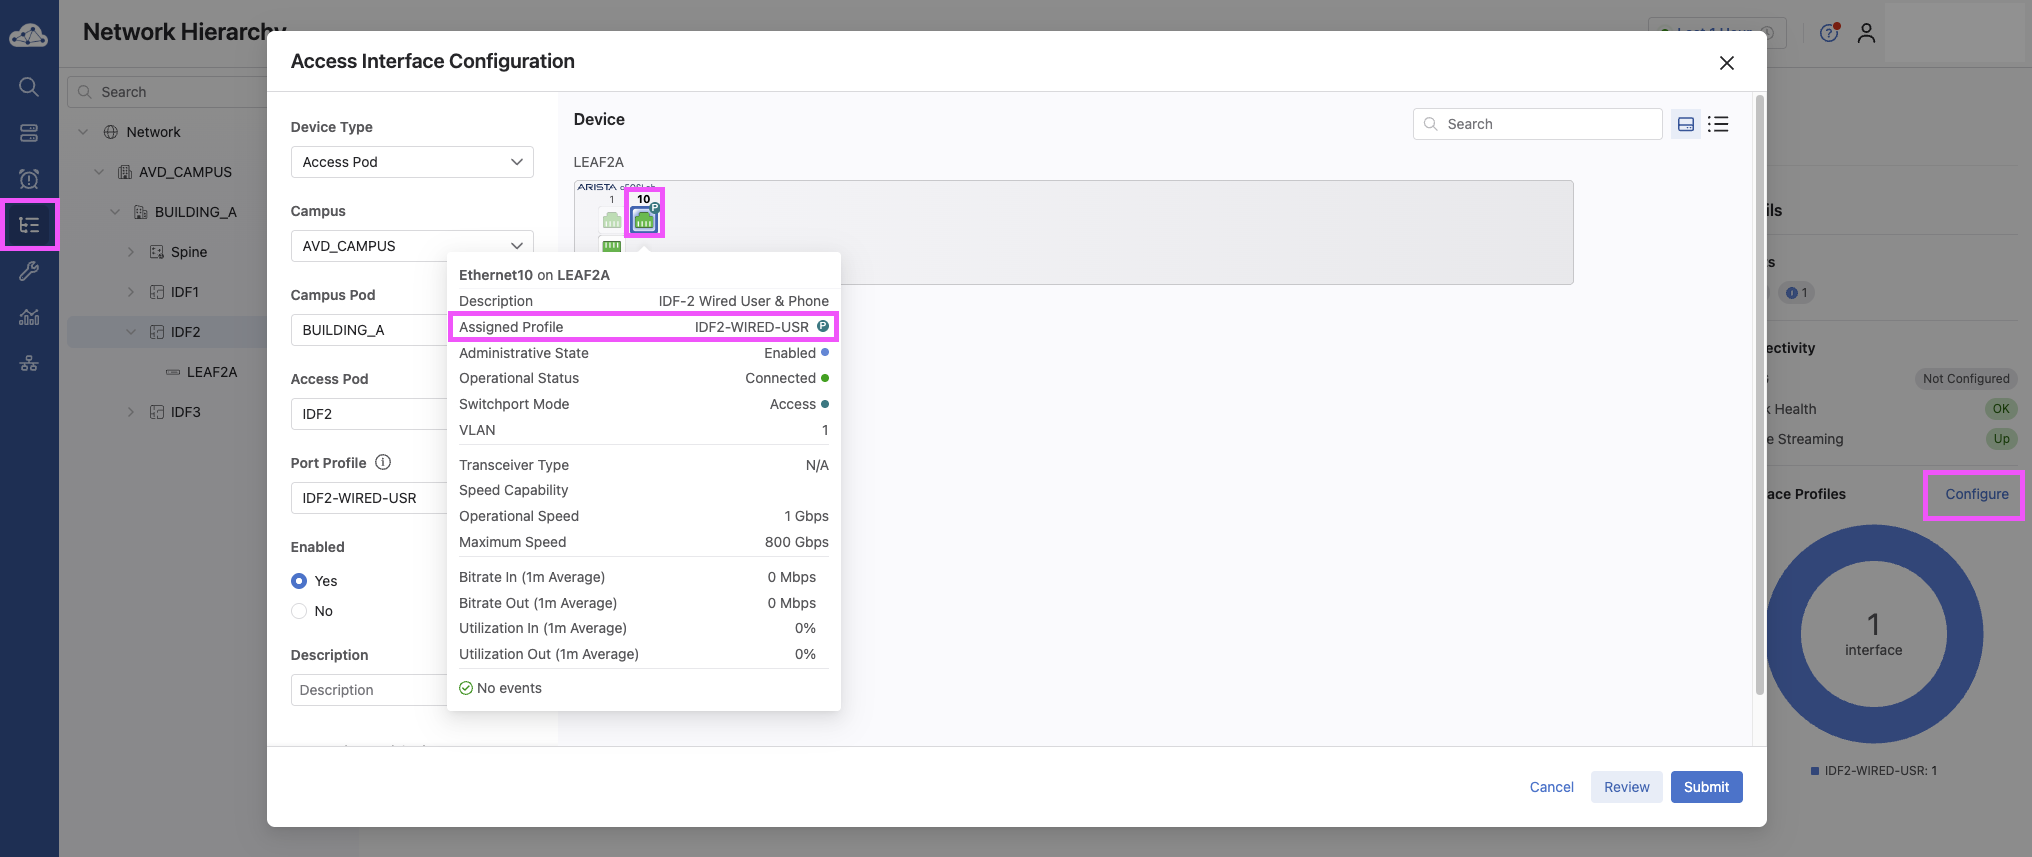Open the CloudVision home logo
Screen dimensions: 2032x857
29,36
